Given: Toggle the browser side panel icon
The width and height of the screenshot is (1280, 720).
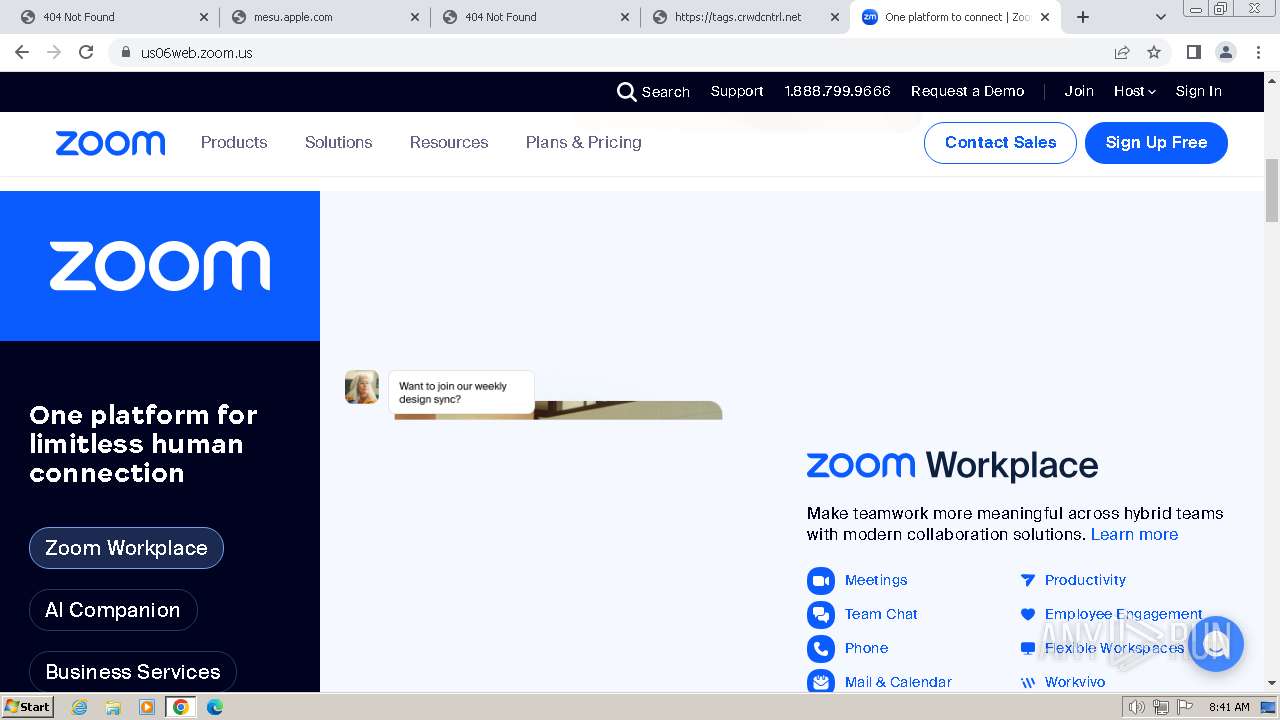Looking at the screenshot, I should pos(1193,52).
